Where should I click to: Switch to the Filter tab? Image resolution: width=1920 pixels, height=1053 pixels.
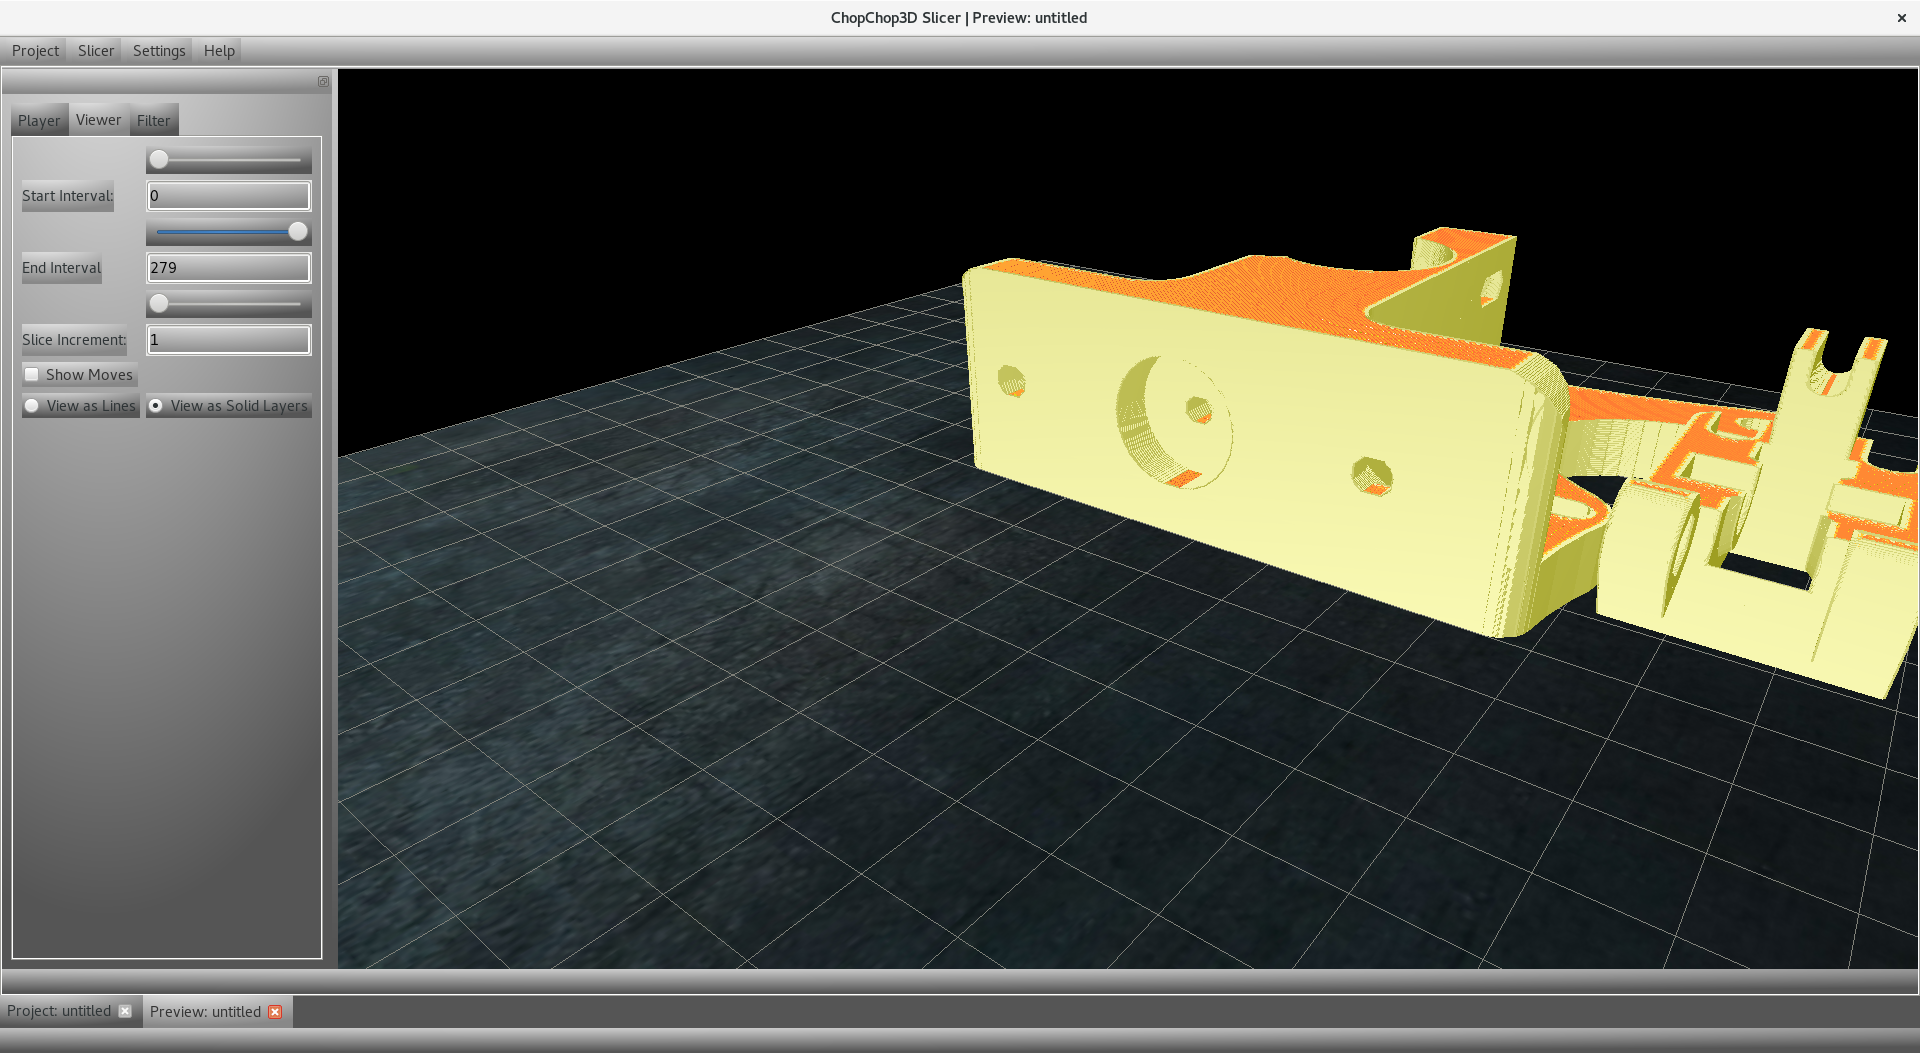pos(154,120)
